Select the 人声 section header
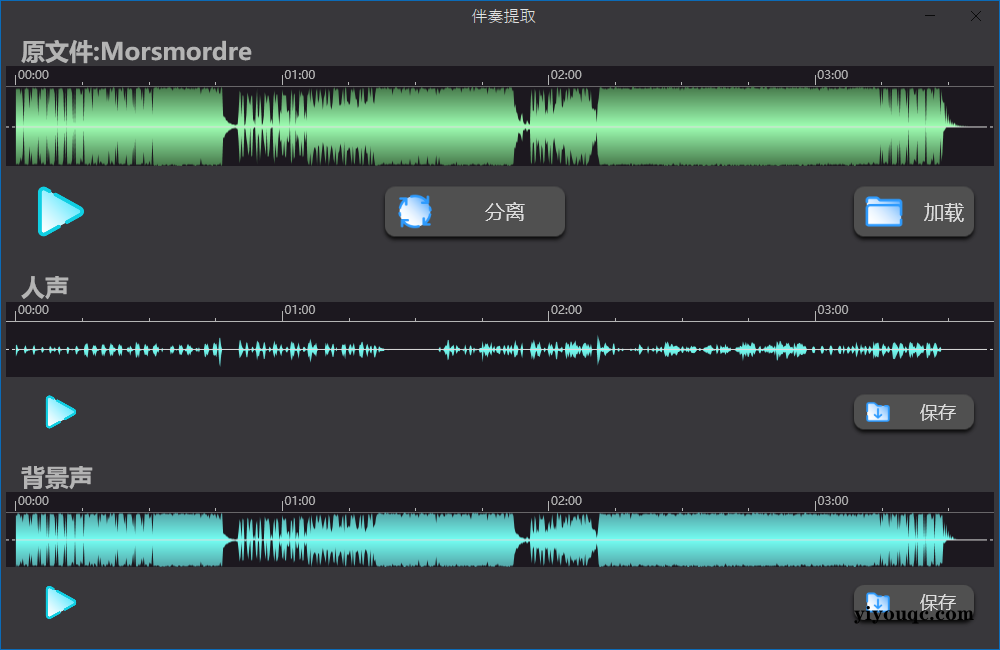The width and height of the screenshot is (1000, 650). (43, 286)
